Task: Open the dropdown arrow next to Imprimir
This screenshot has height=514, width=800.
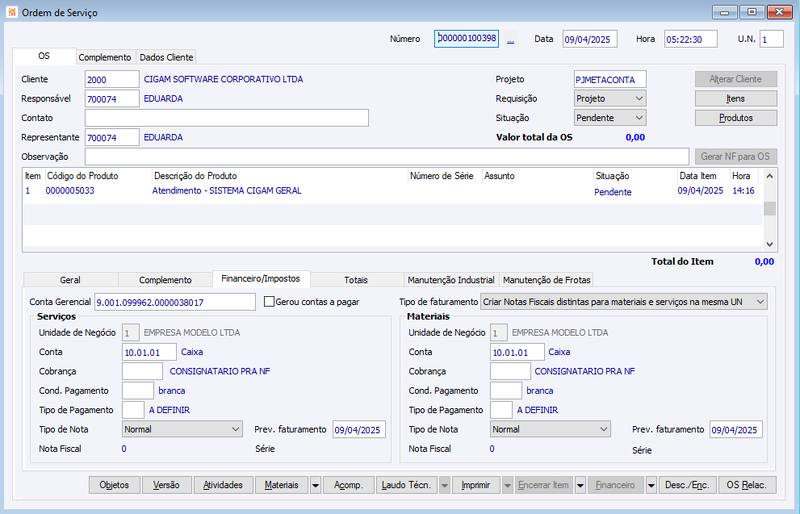Action: tap(507, 485)
